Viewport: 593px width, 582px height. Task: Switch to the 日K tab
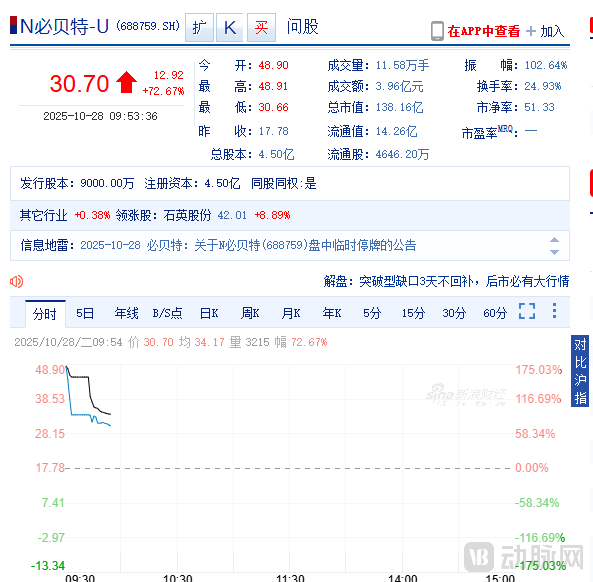(x=209, y=314)
